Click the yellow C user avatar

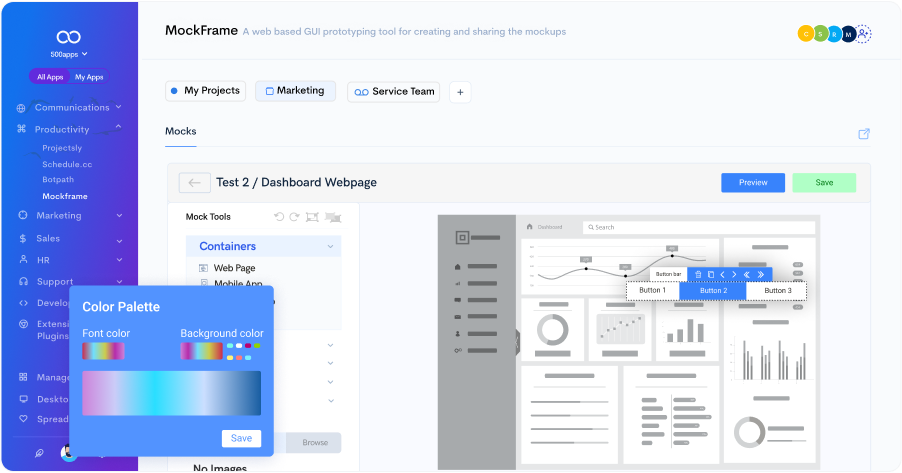[x=805, y=34]
